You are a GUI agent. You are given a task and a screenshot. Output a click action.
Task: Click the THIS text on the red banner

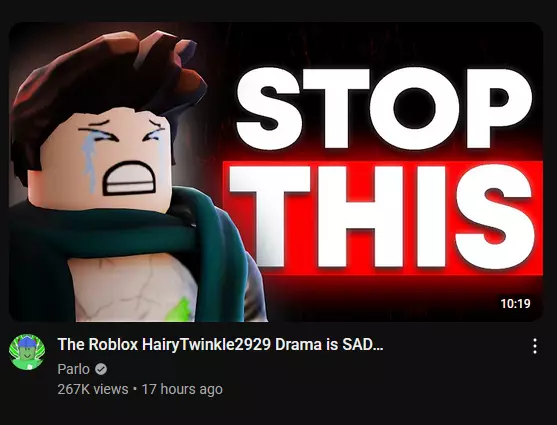pyautogui.click(x=382, y=216)
